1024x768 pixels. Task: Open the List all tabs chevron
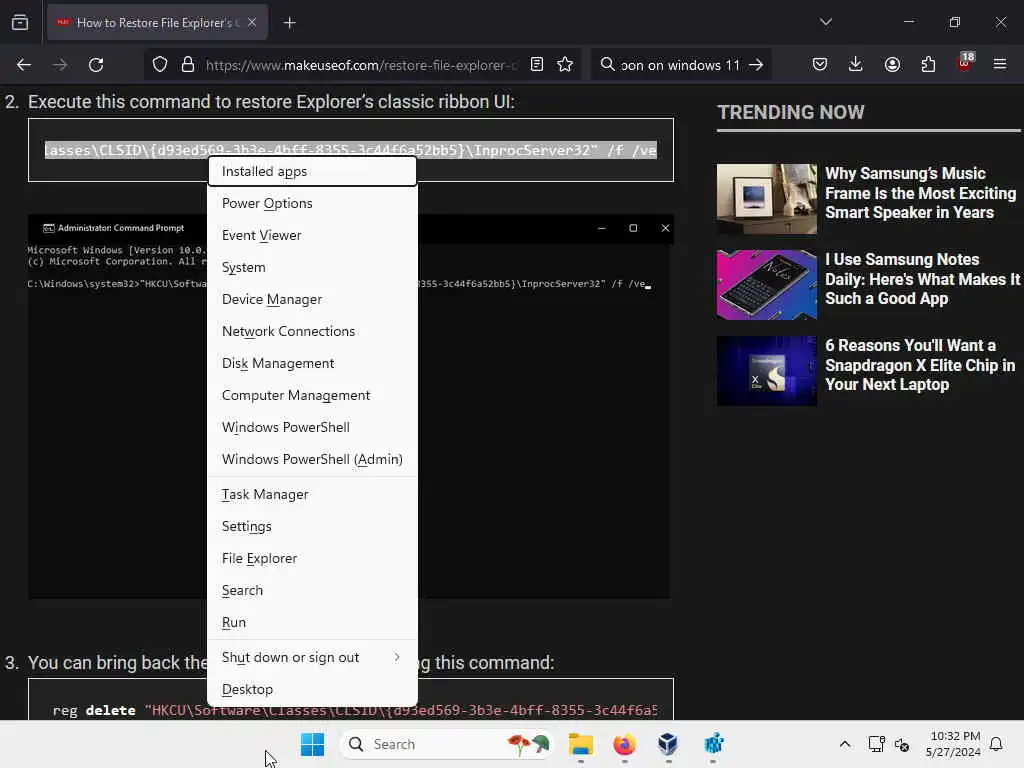[825, 22]
